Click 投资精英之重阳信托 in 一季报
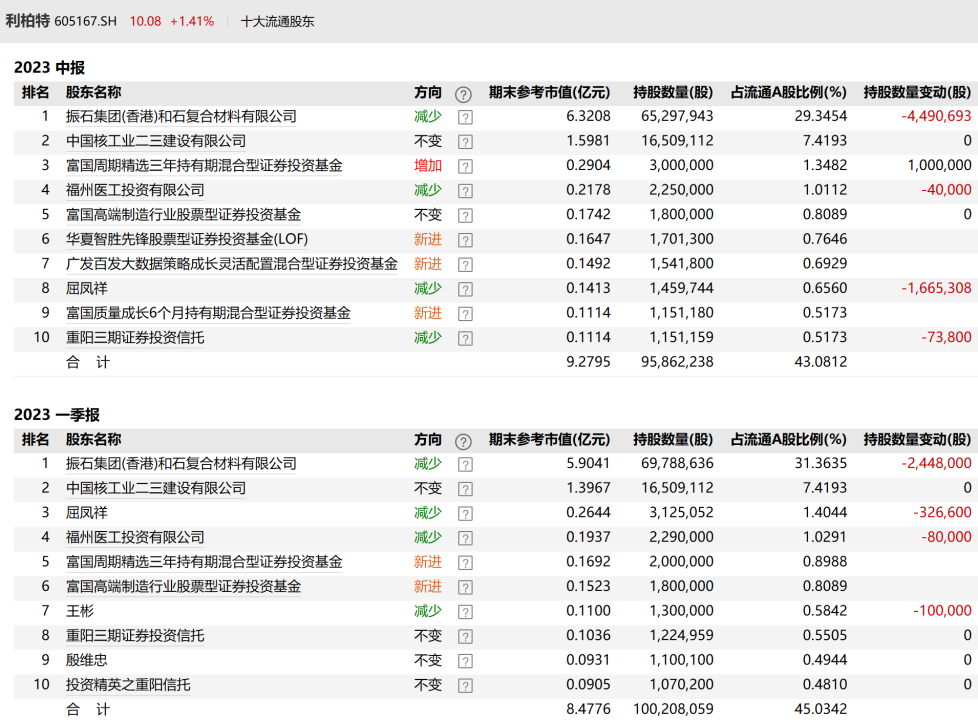978x720 pixels. tap(128, 685)
